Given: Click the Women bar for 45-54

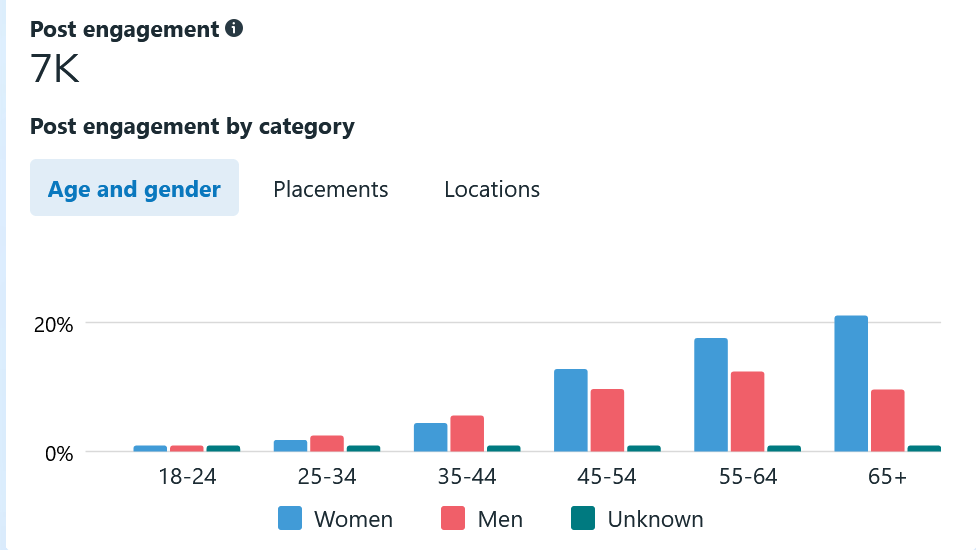Looking at the screenshot, I should 570,411.
